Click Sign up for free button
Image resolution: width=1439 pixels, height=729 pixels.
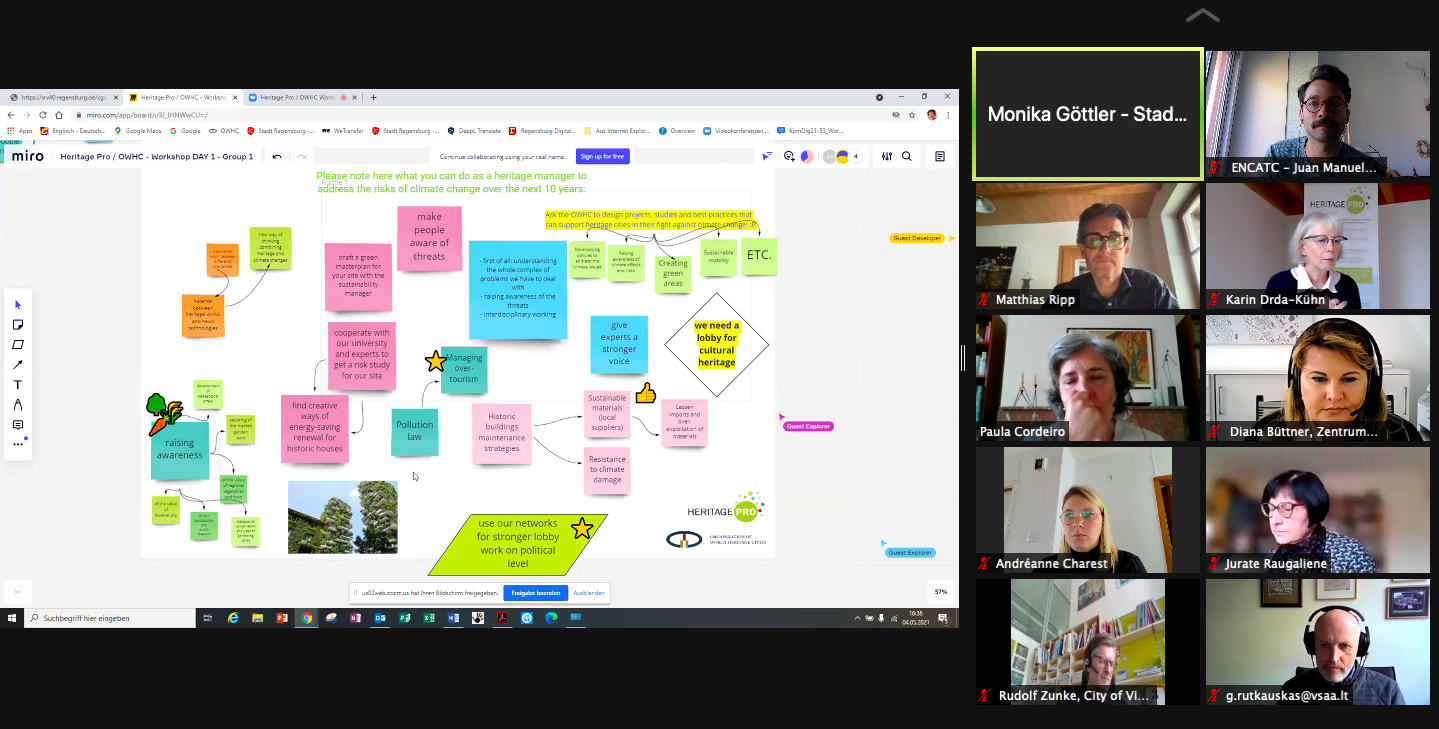(x=602, y=156)
